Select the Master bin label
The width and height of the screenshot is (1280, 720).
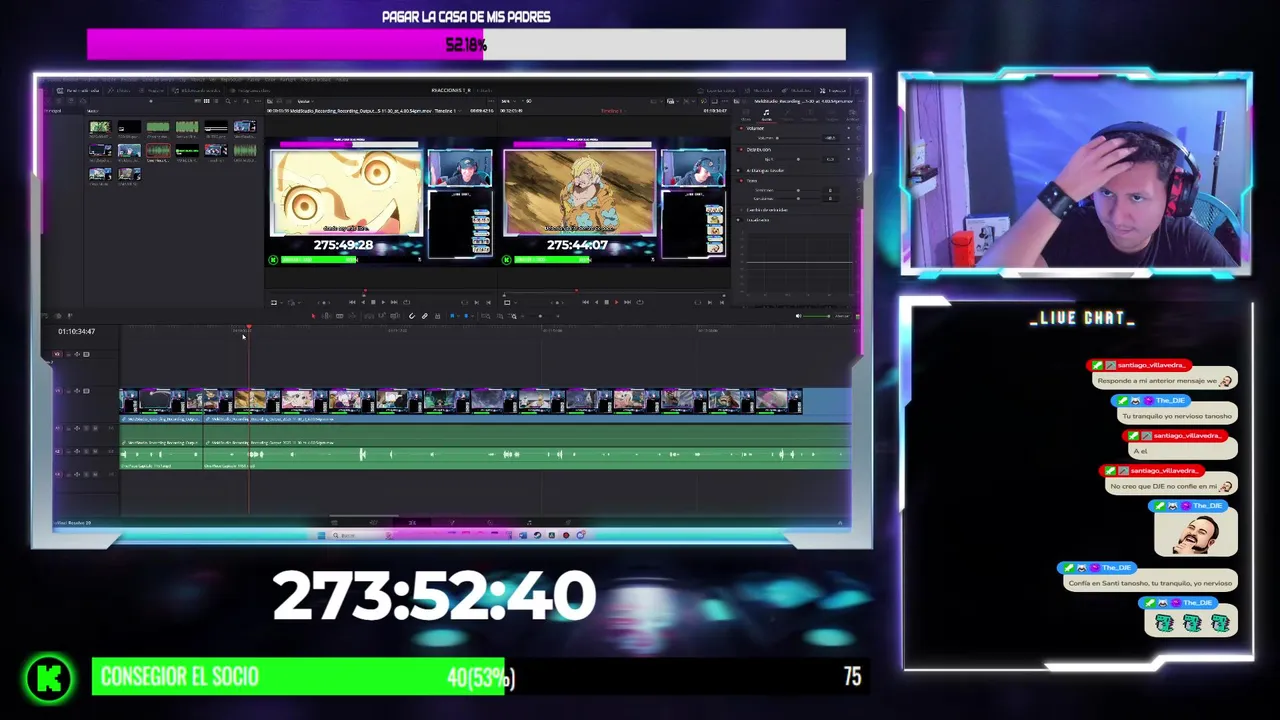(x=93, y=111)
